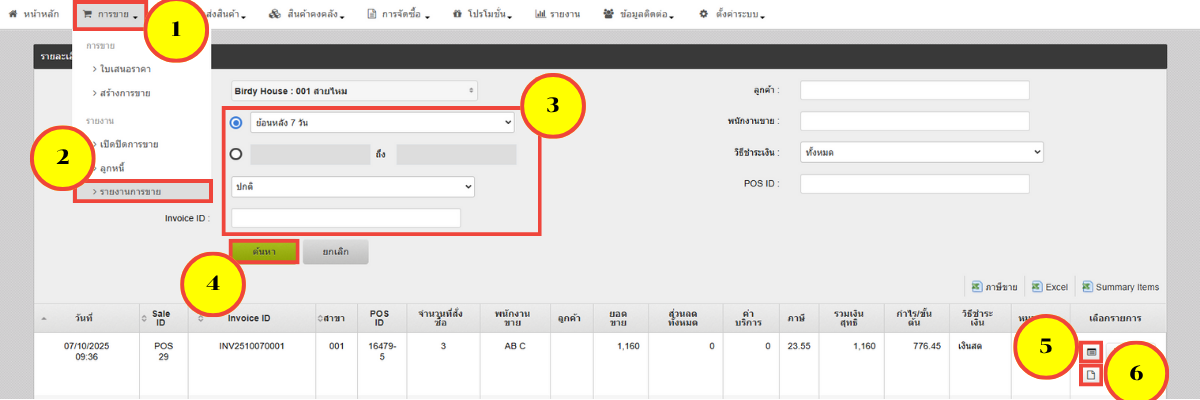
Task: Sort table by Sale ID column
Action: pos(162,317)
